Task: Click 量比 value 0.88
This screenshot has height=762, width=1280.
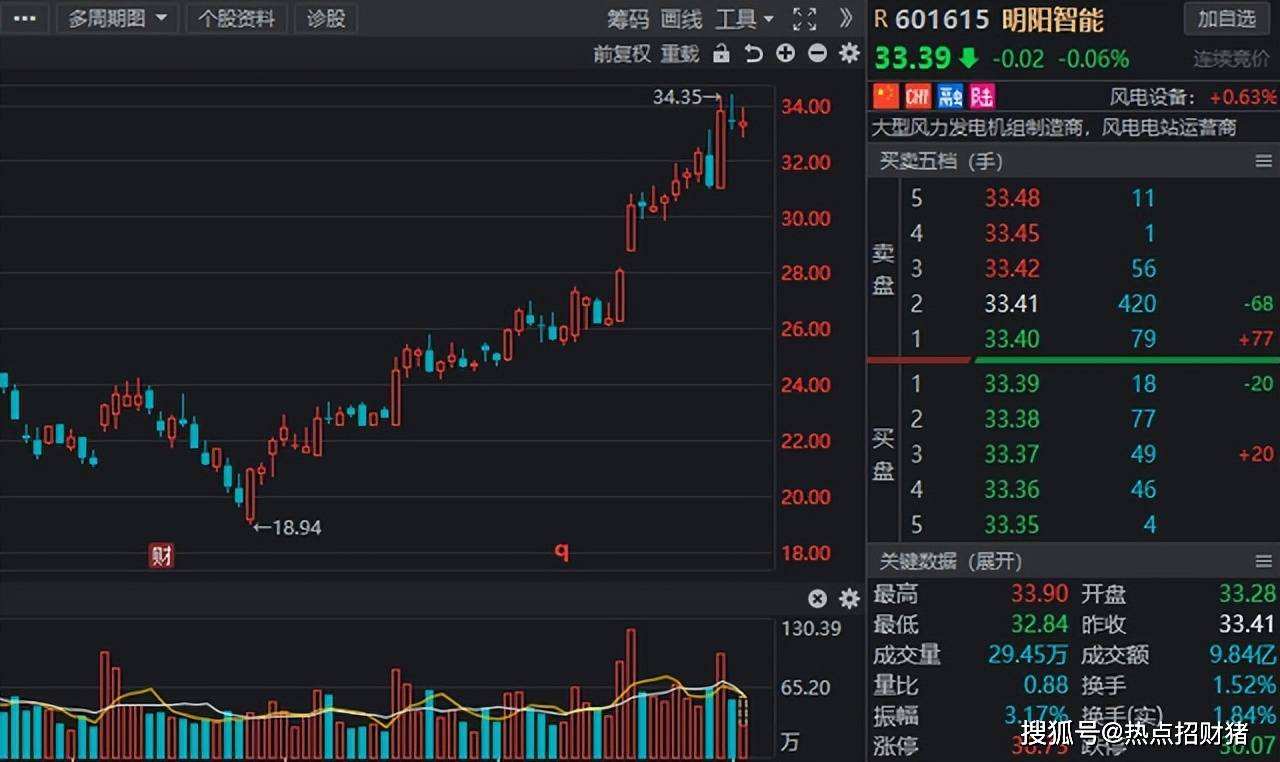Action: (1045, 685)
